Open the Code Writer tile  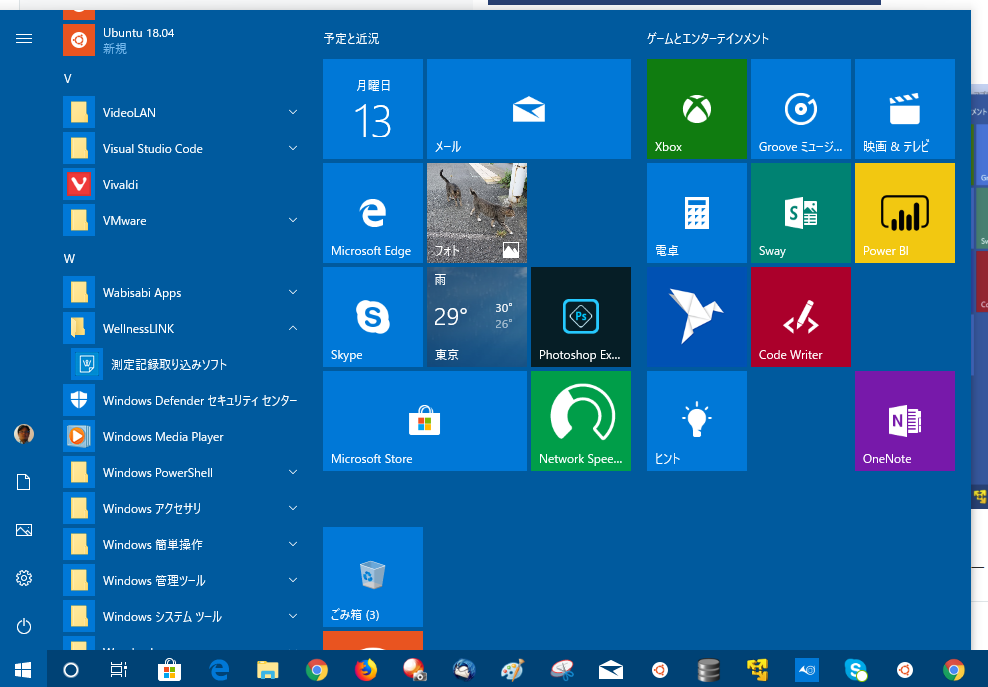point(801,317)
